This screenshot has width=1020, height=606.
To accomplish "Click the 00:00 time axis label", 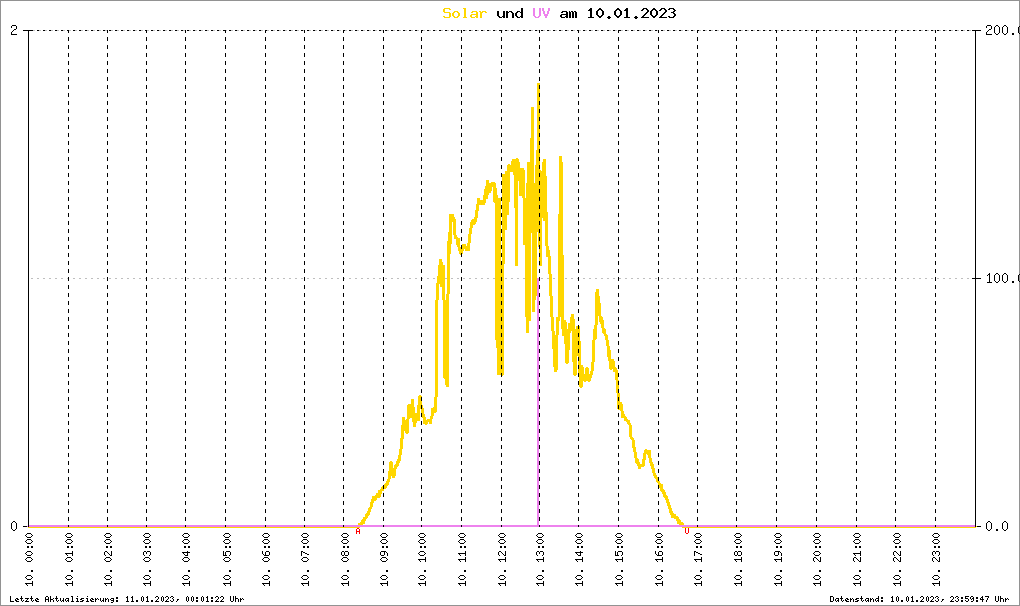I will point(29,559).
